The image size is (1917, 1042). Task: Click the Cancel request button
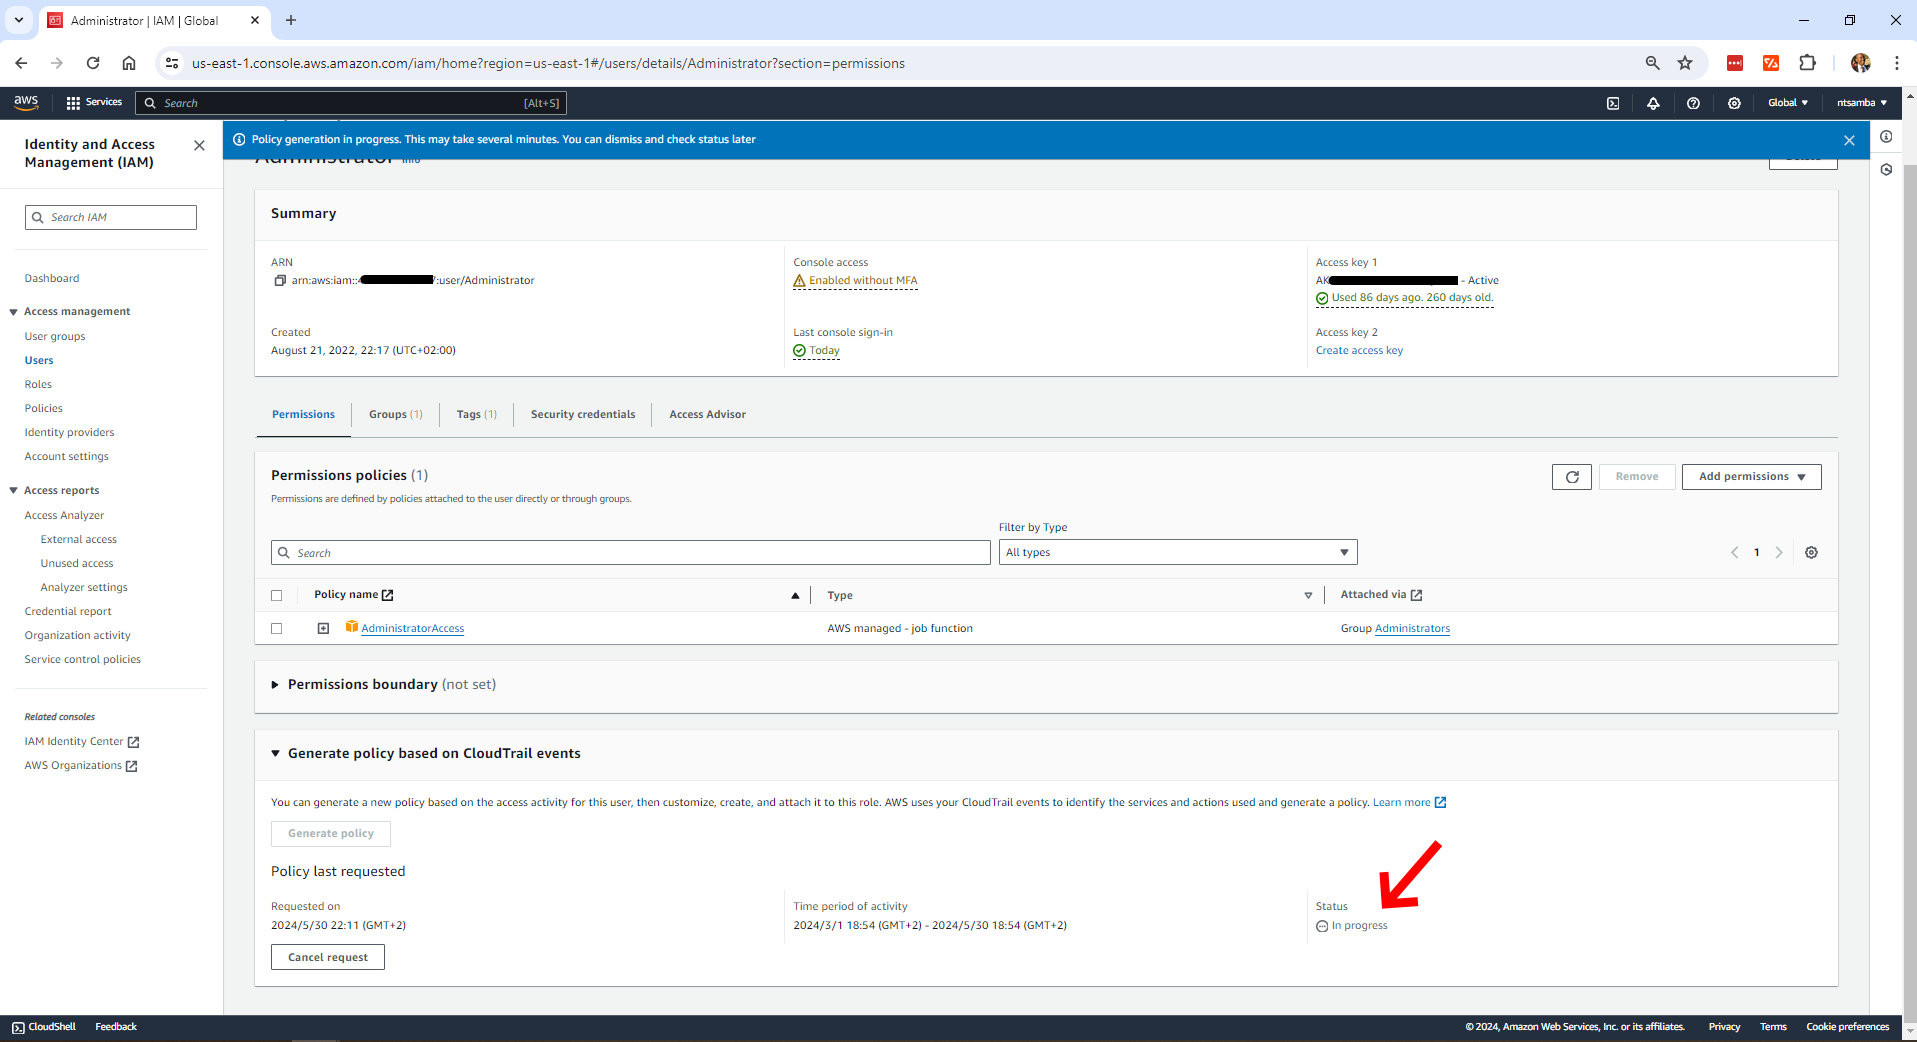(x=327, y=958)
